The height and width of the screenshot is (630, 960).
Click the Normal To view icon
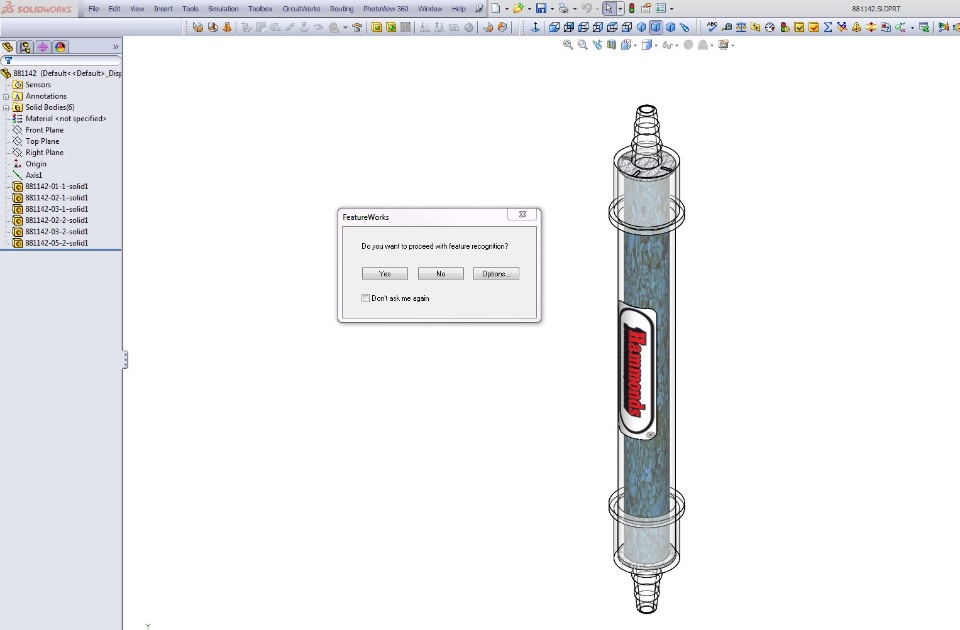[x=535, y=27]
